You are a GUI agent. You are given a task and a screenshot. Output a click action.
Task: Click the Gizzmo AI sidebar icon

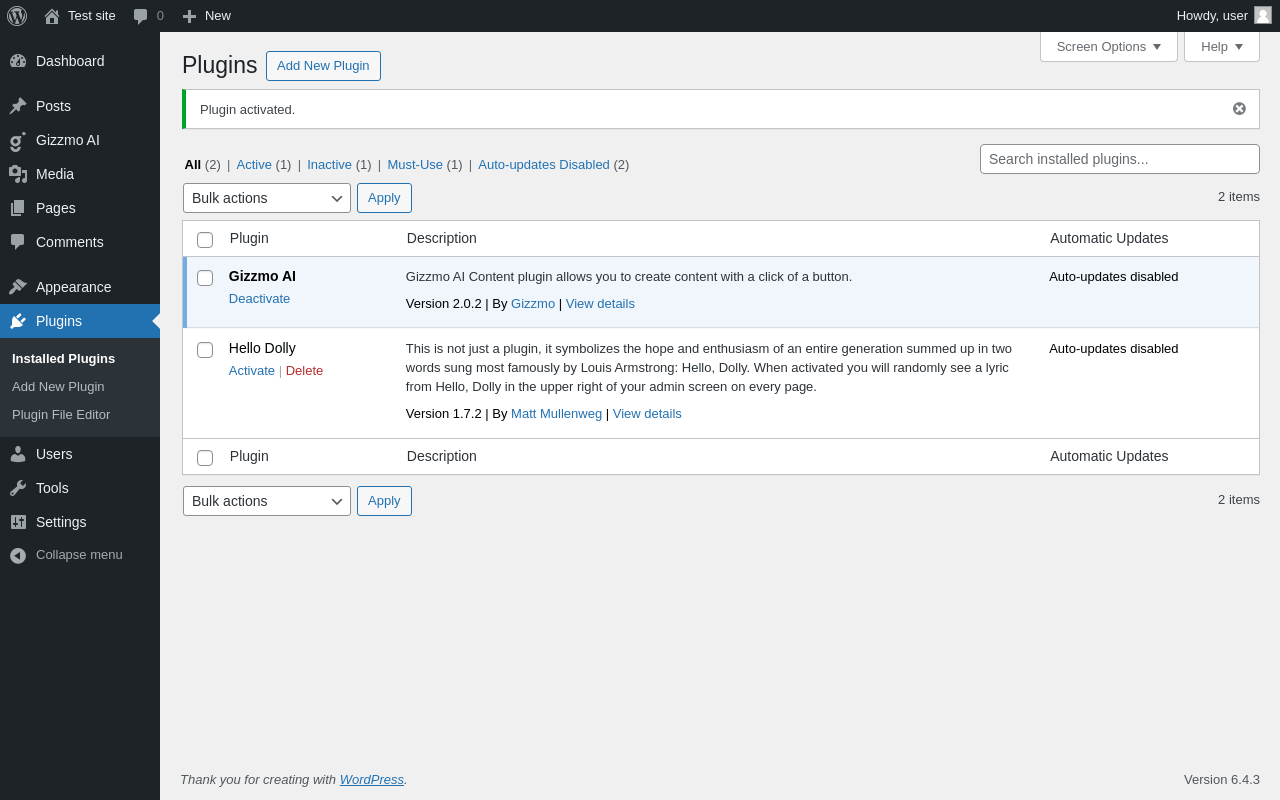[x=18, y=140]
